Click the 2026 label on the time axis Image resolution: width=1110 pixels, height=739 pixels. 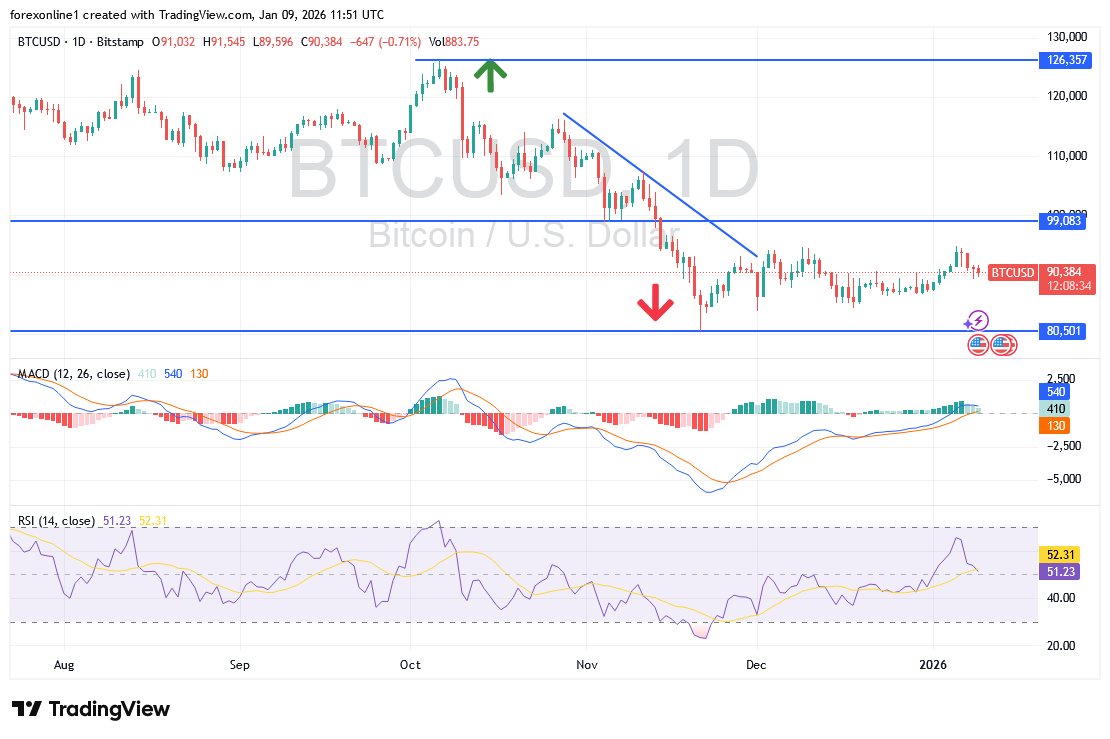tap(934, 664)
